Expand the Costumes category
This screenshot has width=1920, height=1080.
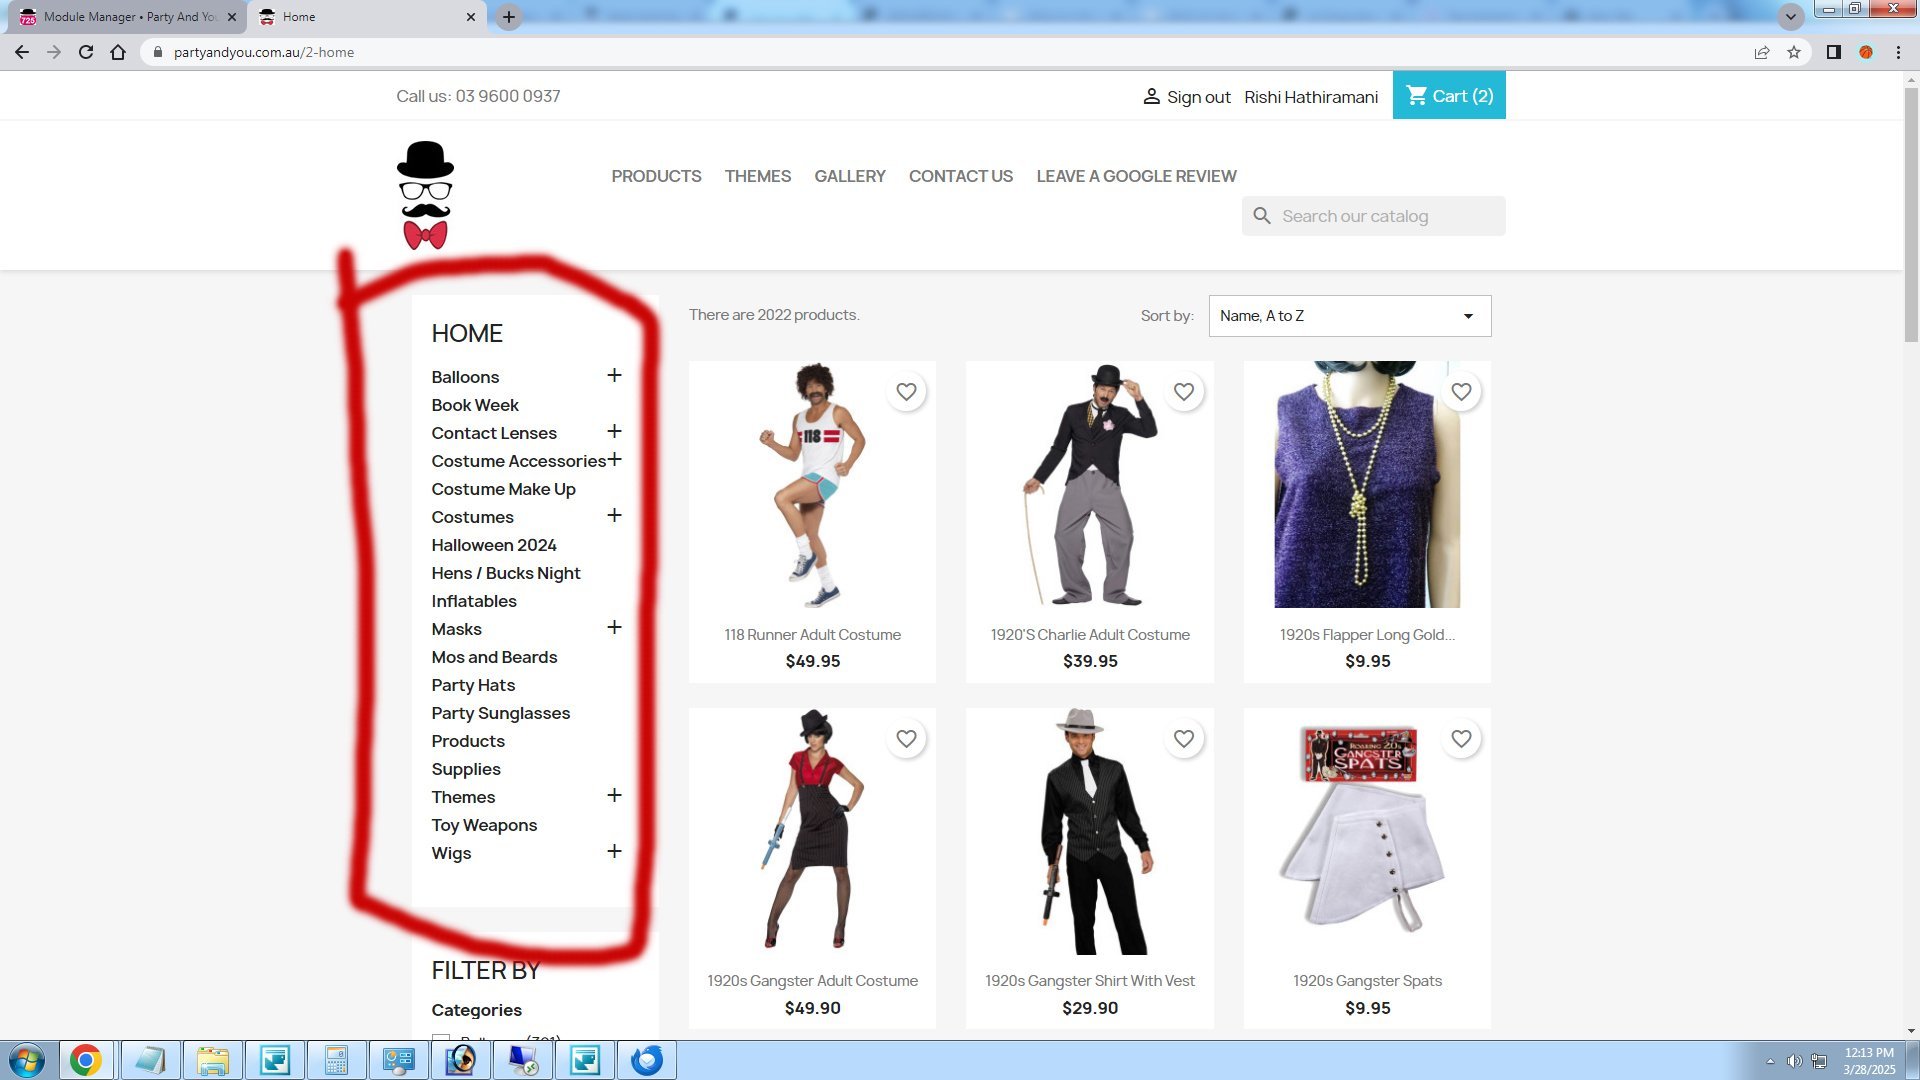[x=614, y=515]
